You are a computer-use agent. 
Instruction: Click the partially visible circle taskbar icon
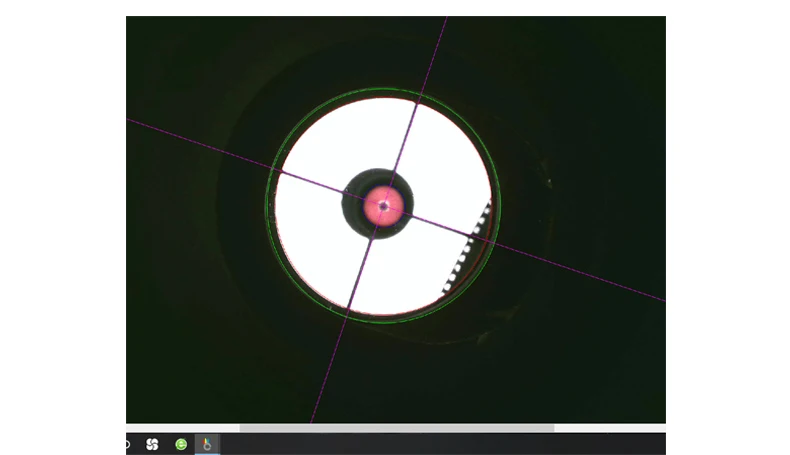tap(127, 444)
